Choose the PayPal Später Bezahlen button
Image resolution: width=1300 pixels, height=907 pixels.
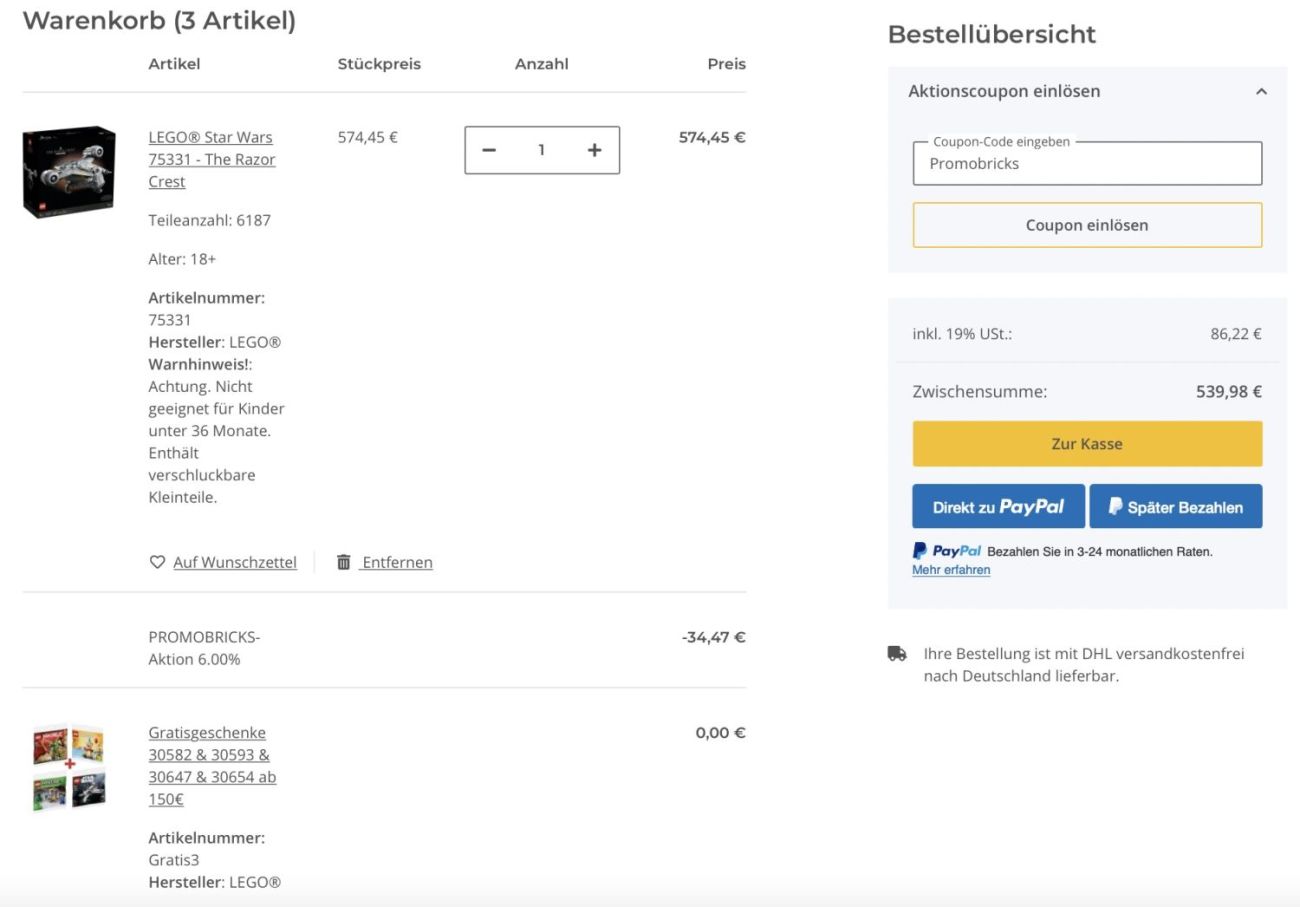tap(1175, 507)
